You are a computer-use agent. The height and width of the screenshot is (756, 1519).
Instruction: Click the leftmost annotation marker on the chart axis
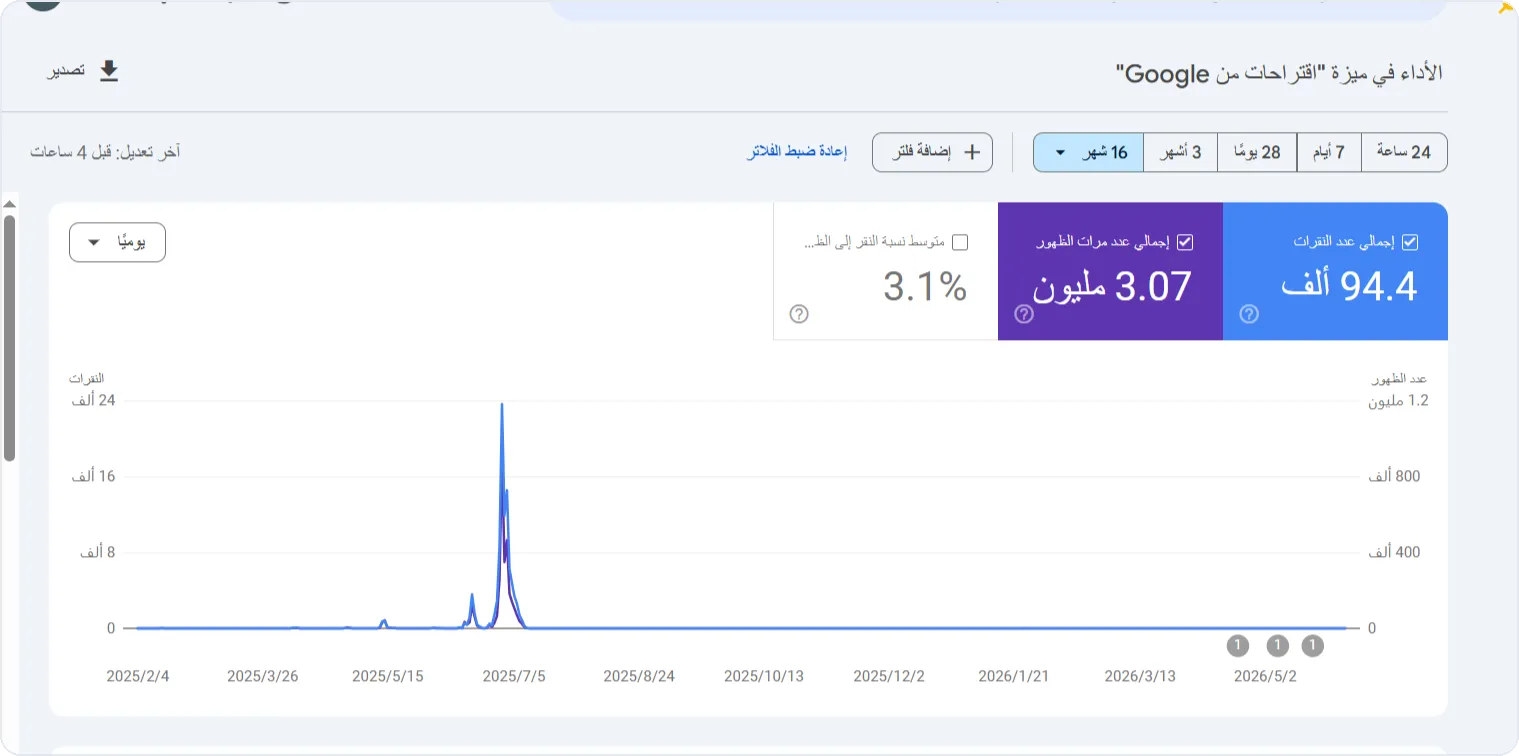point(1238,645)
